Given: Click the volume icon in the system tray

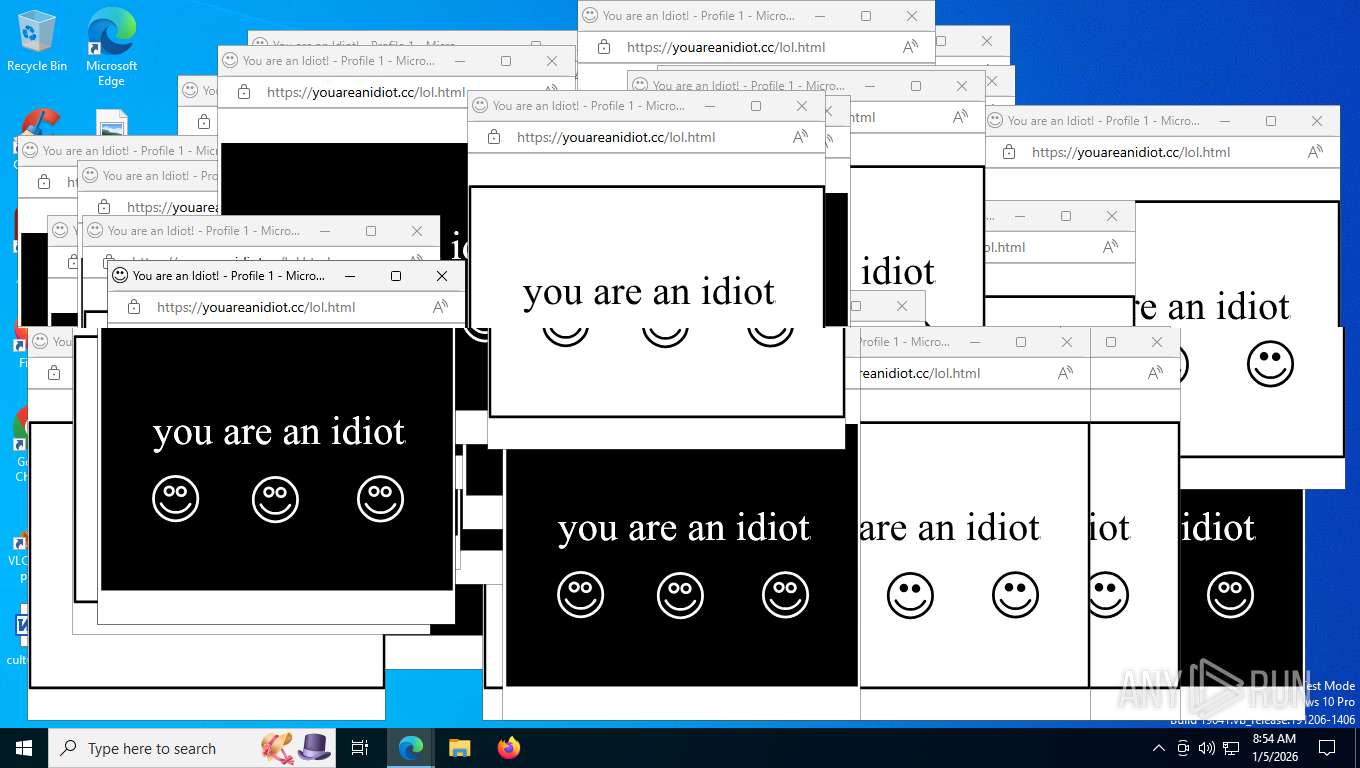Looking at the screenshot, I should (1206, 748).
